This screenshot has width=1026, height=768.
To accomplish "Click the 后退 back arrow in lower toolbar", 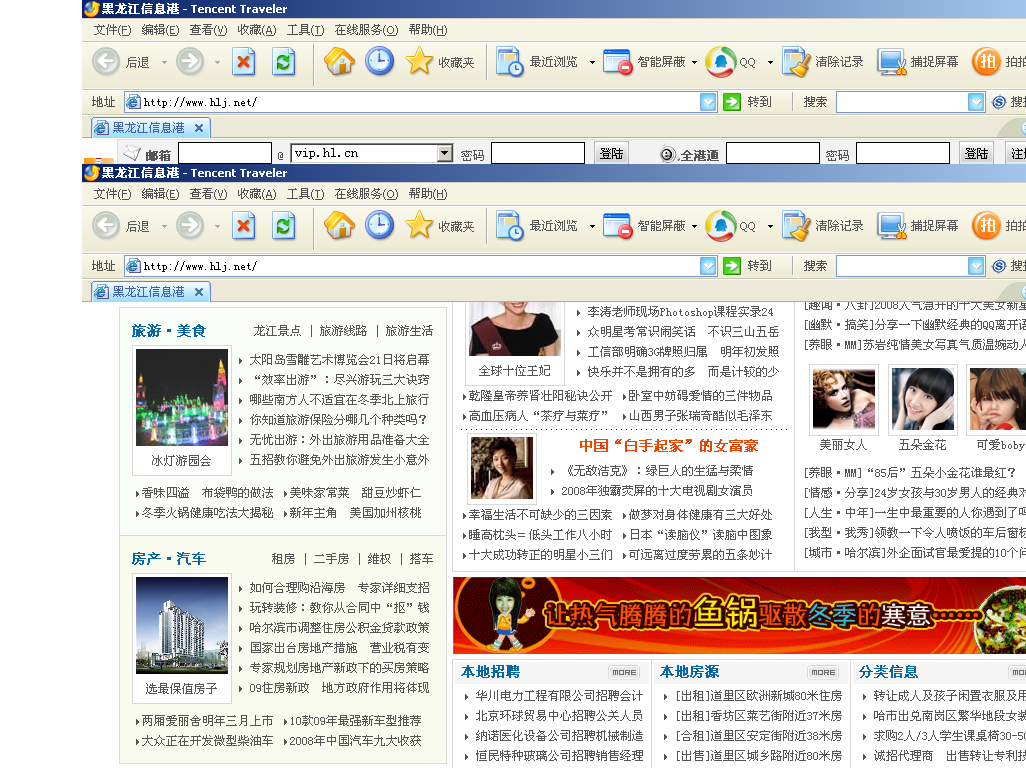I will tap(106, 226).
